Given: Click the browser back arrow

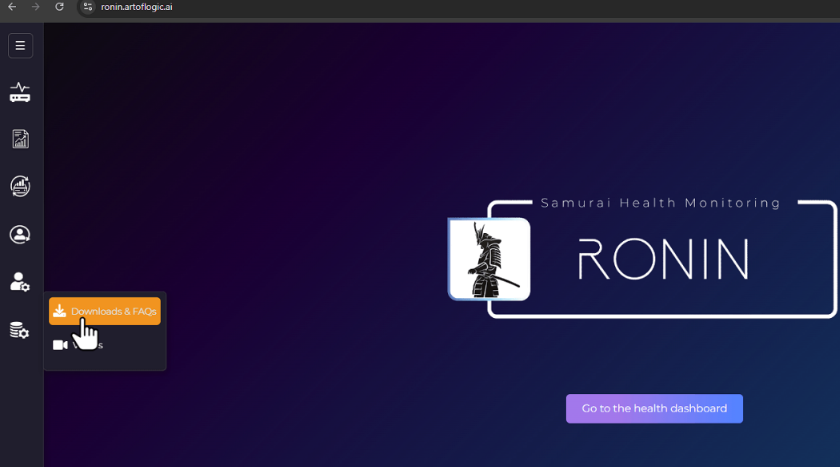Looking at the screenshot, I should tap(12, 7).
